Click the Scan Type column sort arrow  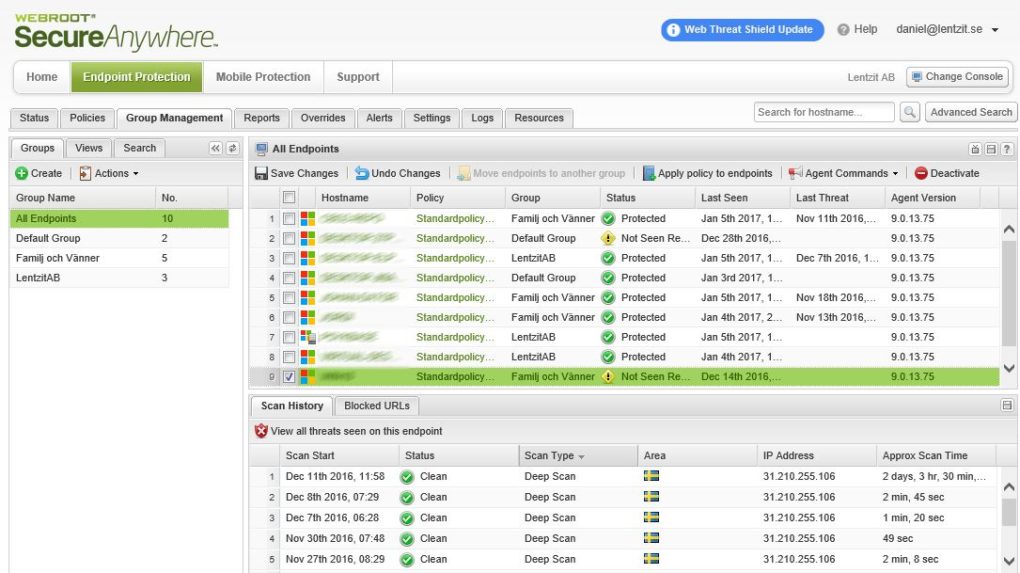(581, 457)
